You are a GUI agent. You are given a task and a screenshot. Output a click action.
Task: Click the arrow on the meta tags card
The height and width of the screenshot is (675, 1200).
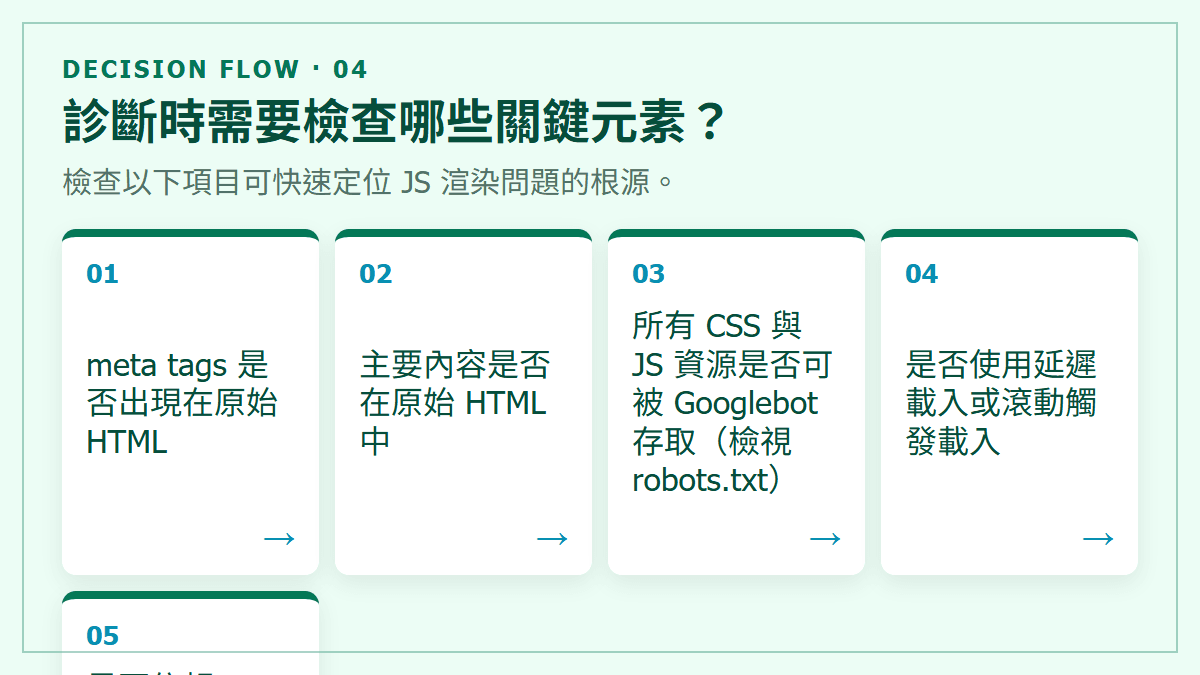point(279,539)
